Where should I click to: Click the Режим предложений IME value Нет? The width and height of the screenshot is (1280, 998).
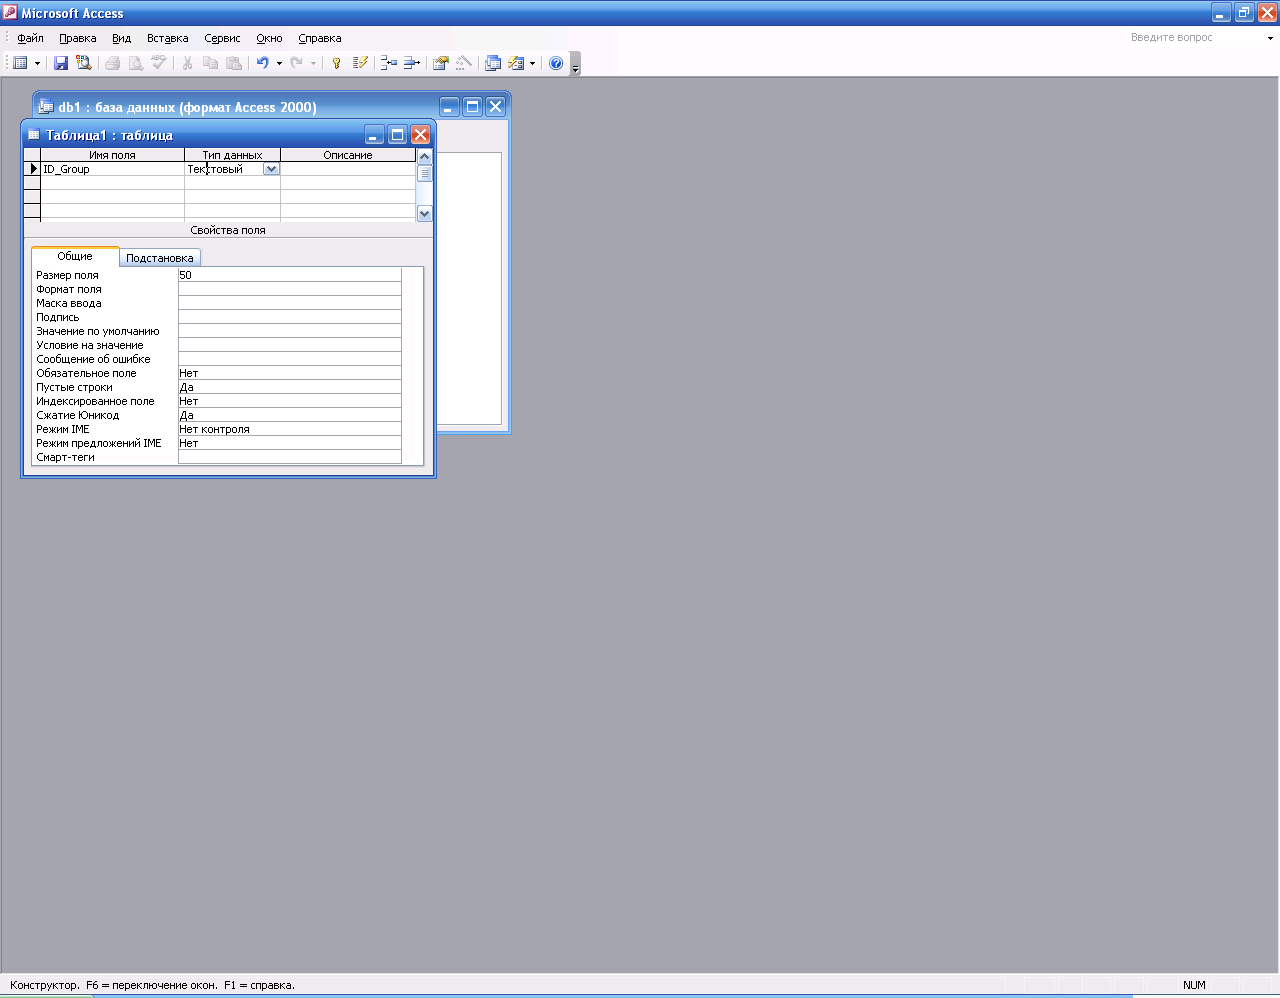pyautogui.click(x=290, y=443)
